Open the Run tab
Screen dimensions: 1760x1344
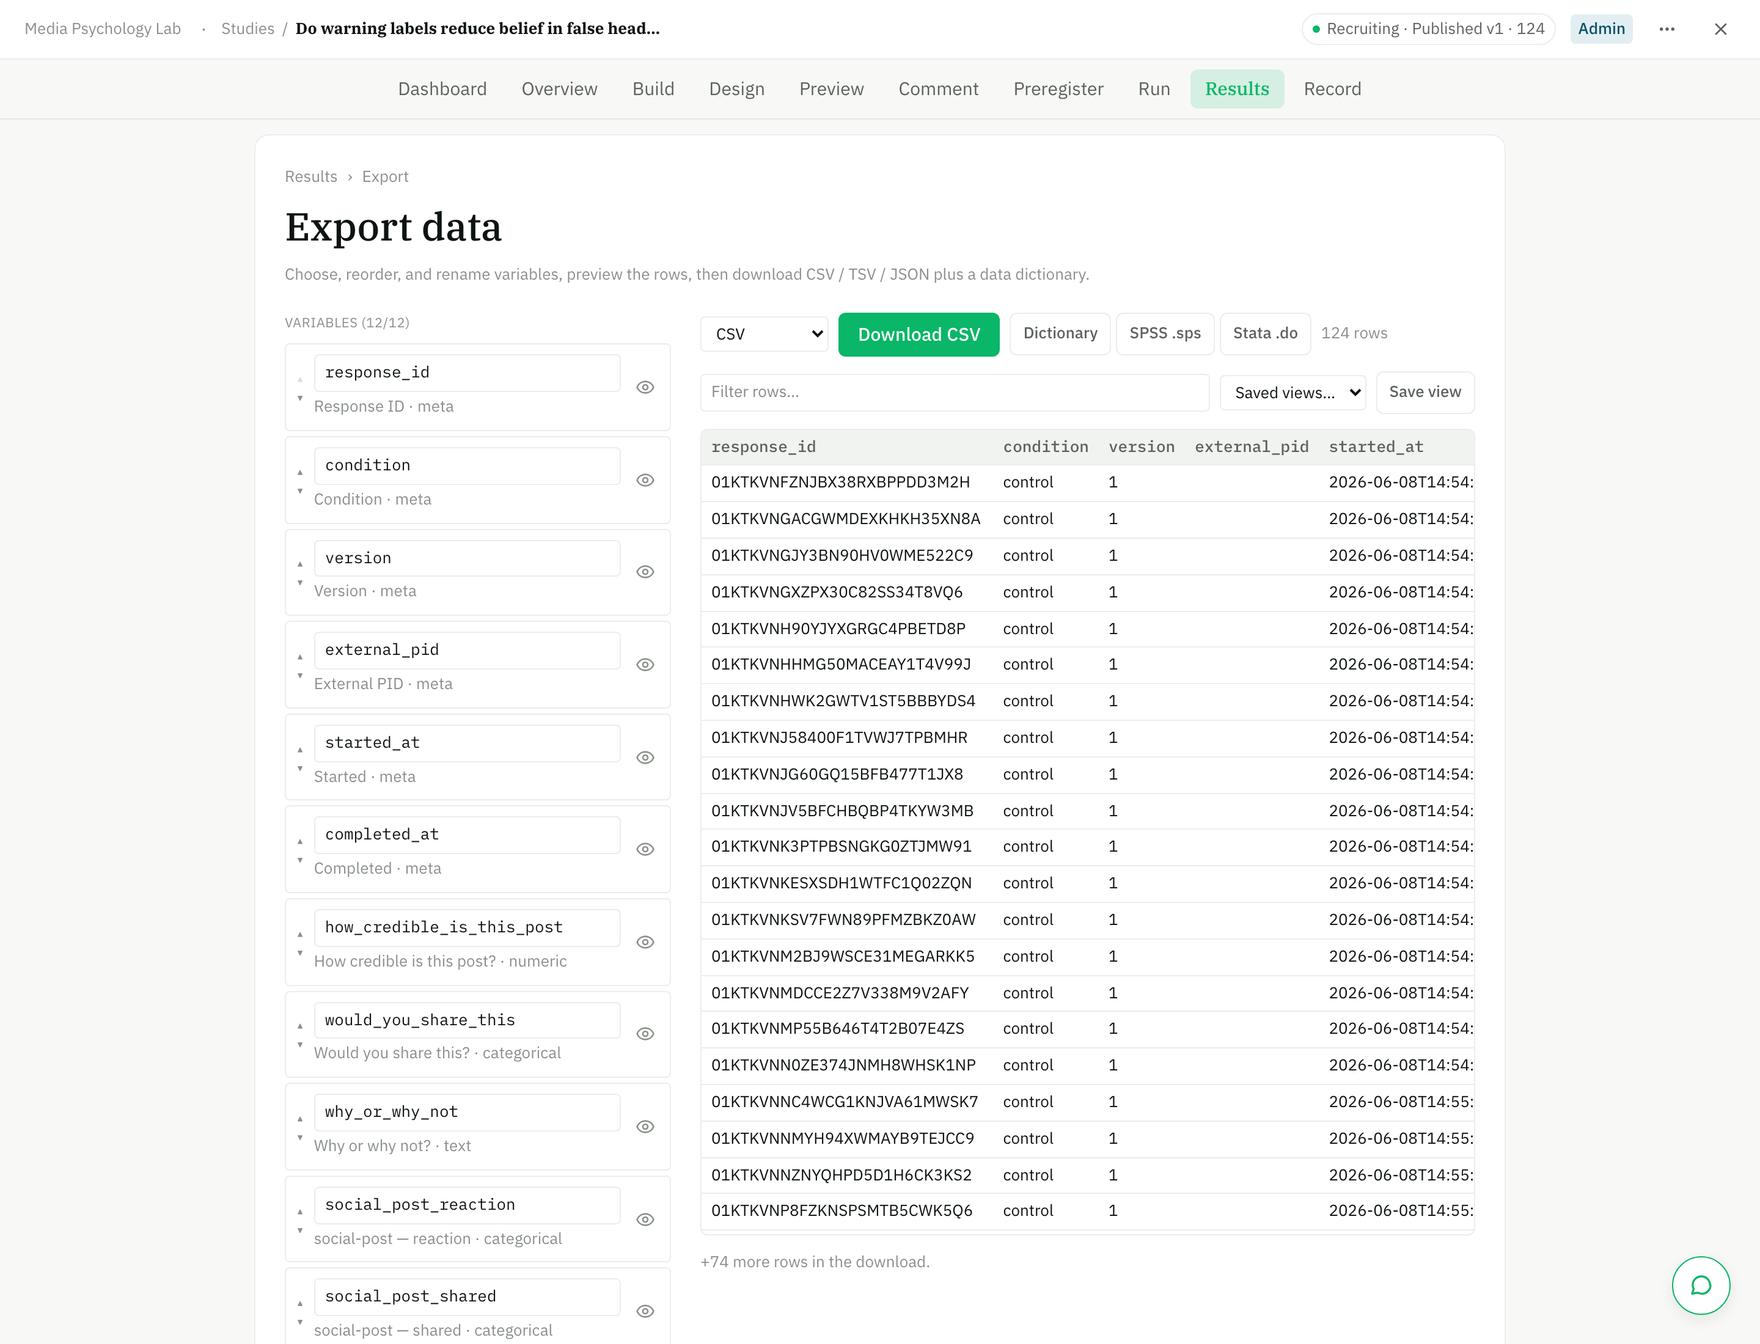click(x=1154, y=89)
